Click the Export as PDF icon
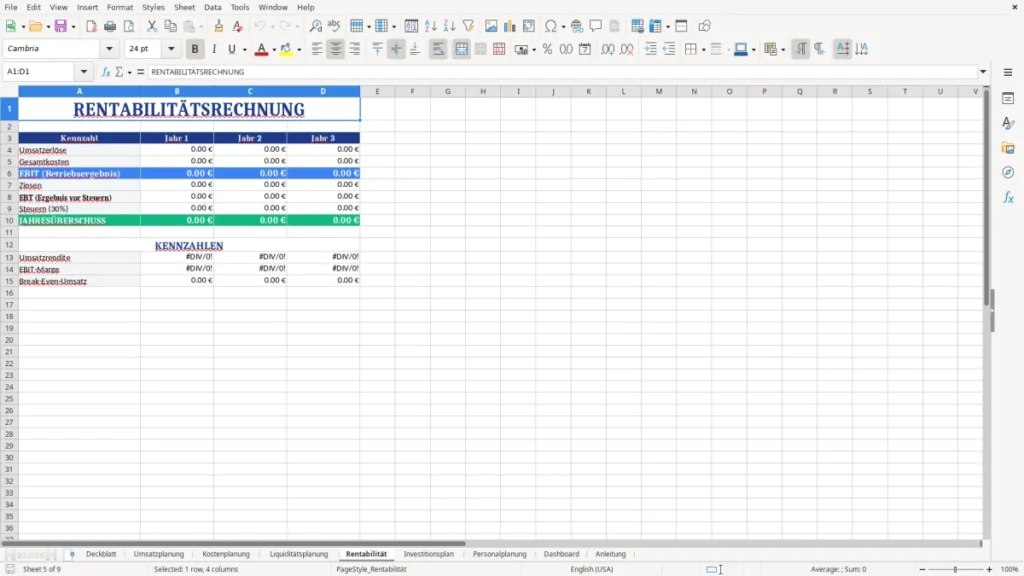Viewport: 1024px width, 576px height. (x=91, y=26)
